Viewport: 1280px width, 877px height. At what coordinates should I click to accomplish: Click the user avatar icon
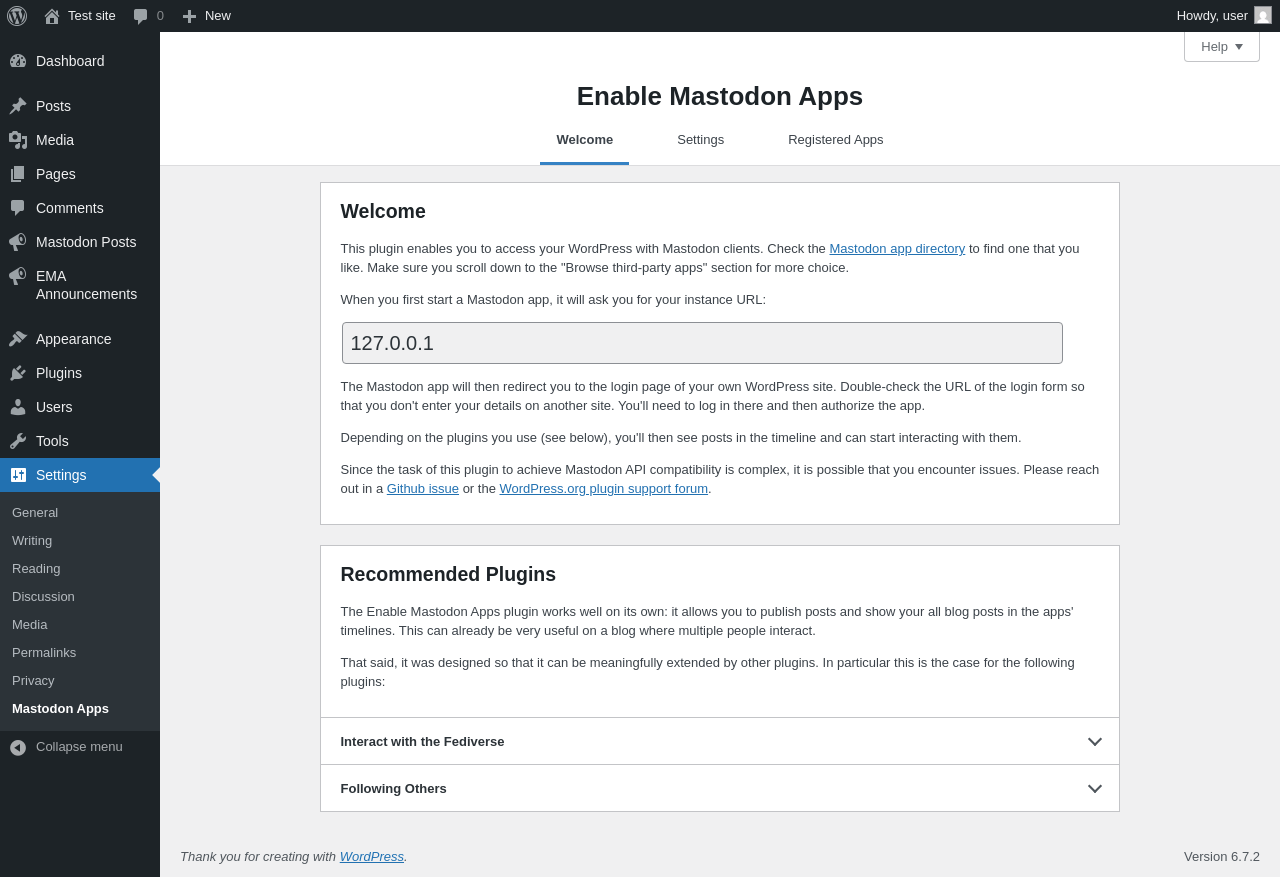point(1263,15)
